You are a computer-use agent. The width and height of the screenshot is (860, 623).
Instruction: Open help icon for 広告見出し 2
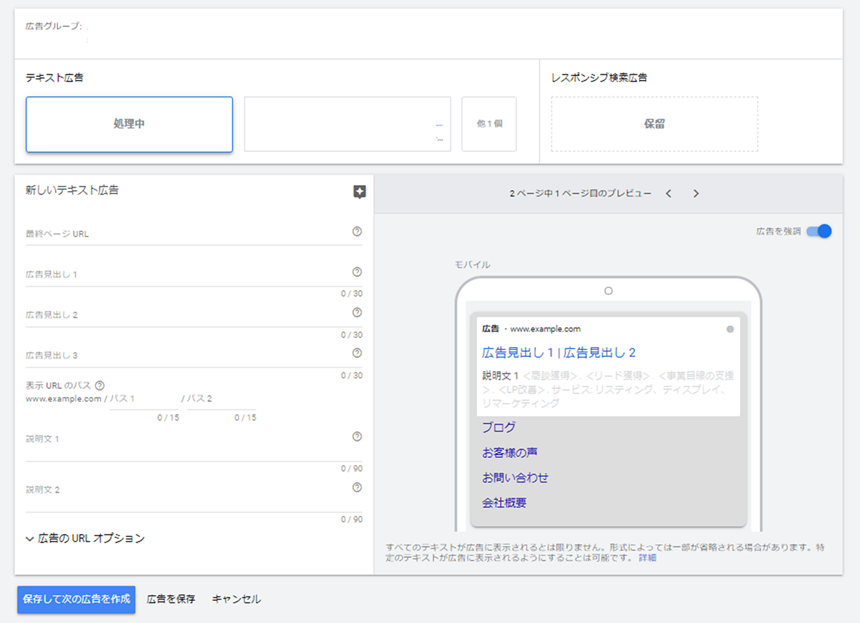tap(357, 313)
